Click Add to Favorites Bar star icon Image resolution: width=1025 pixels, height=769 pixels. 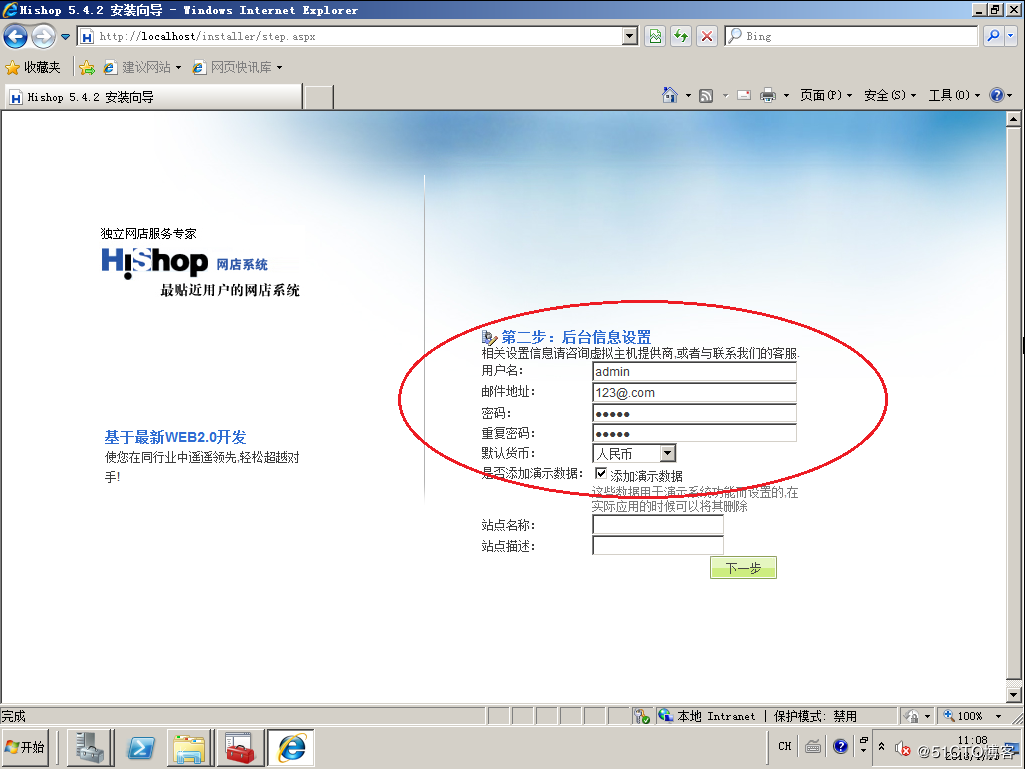(x=87, y=67)
